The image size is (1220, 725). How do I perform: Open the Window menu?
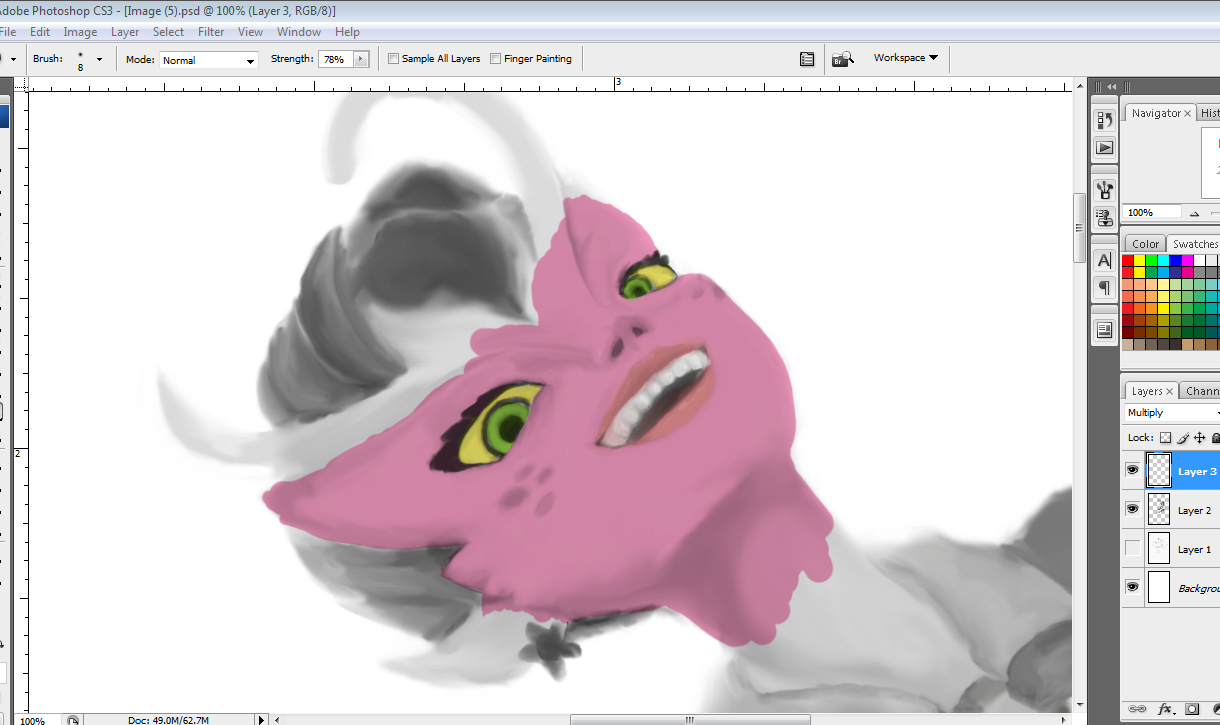coord(299,32)
